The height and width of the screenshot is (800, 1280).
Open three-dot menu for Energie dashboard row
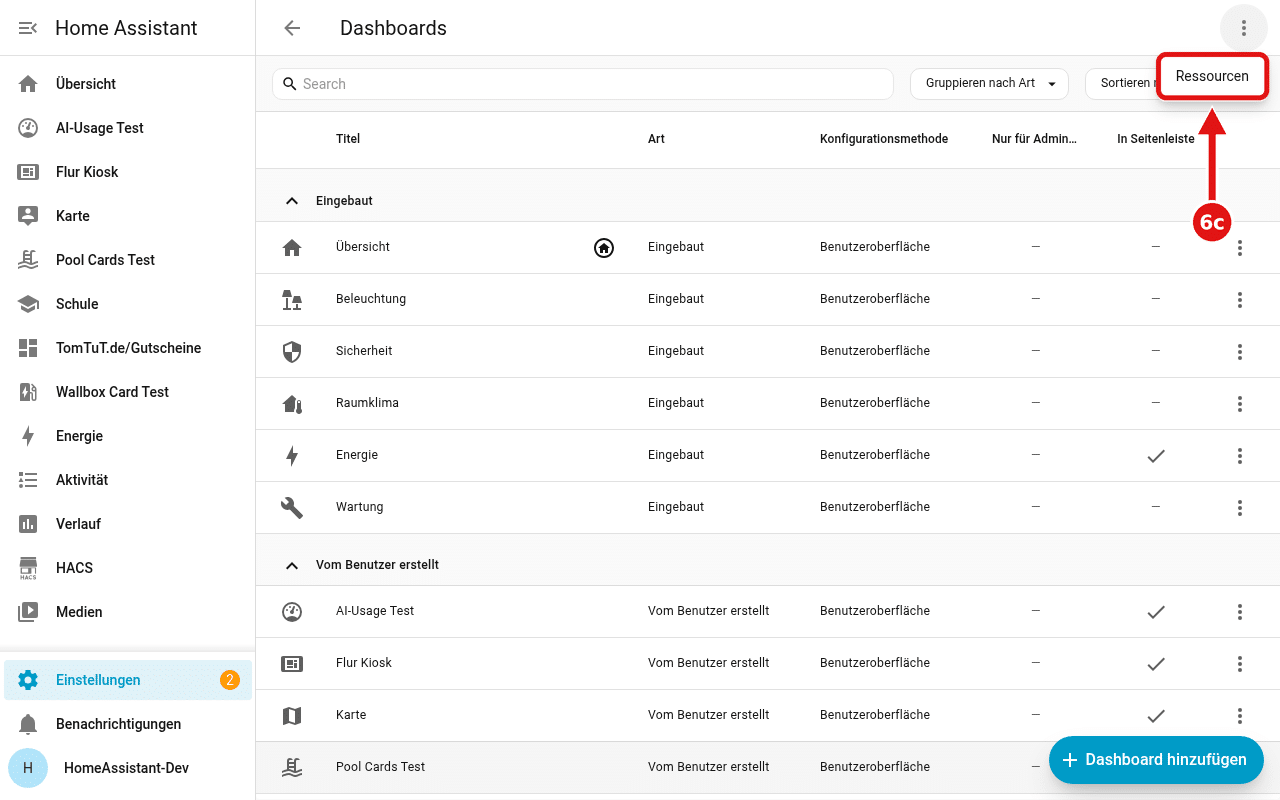click(1240, 456)
